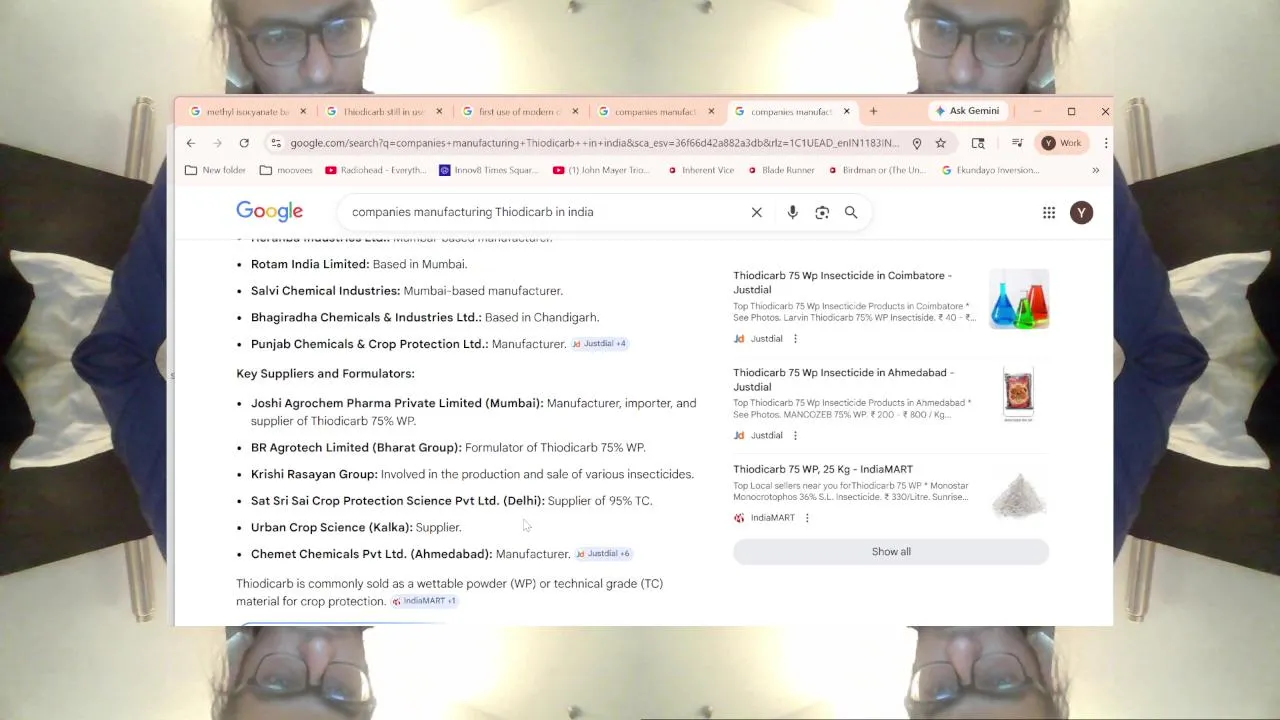The height and width of the screenshot is (720, 1280).
Task: Click the Show all button
Action: pyautogui.click(x=891, y=552)
